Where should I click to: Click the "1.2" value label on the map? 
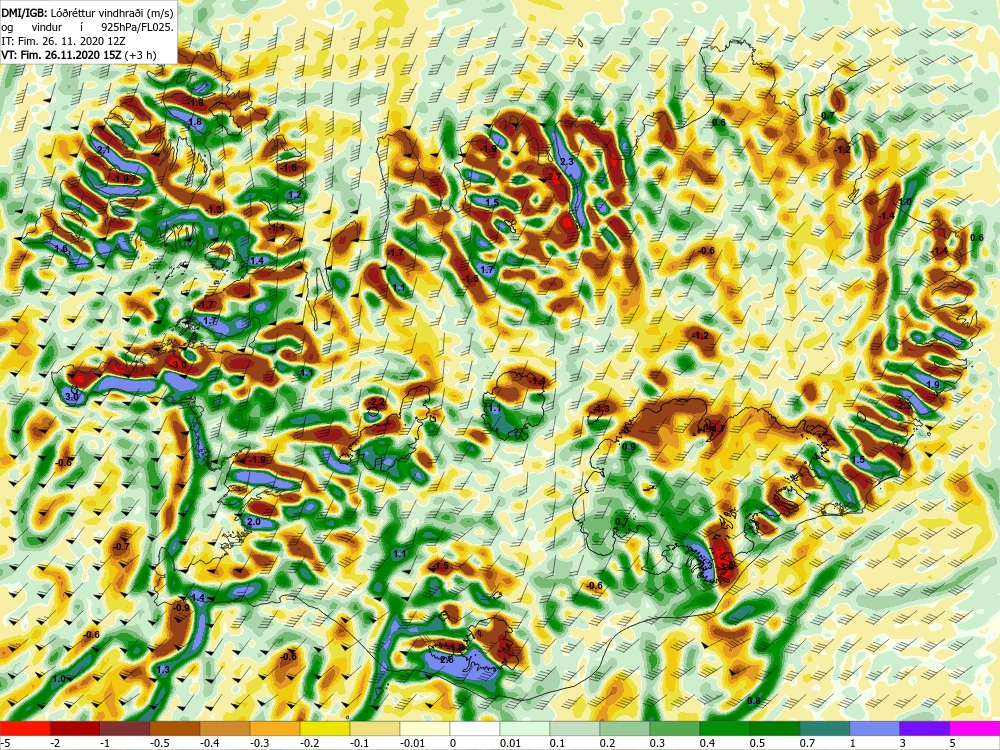coord(295,195)
